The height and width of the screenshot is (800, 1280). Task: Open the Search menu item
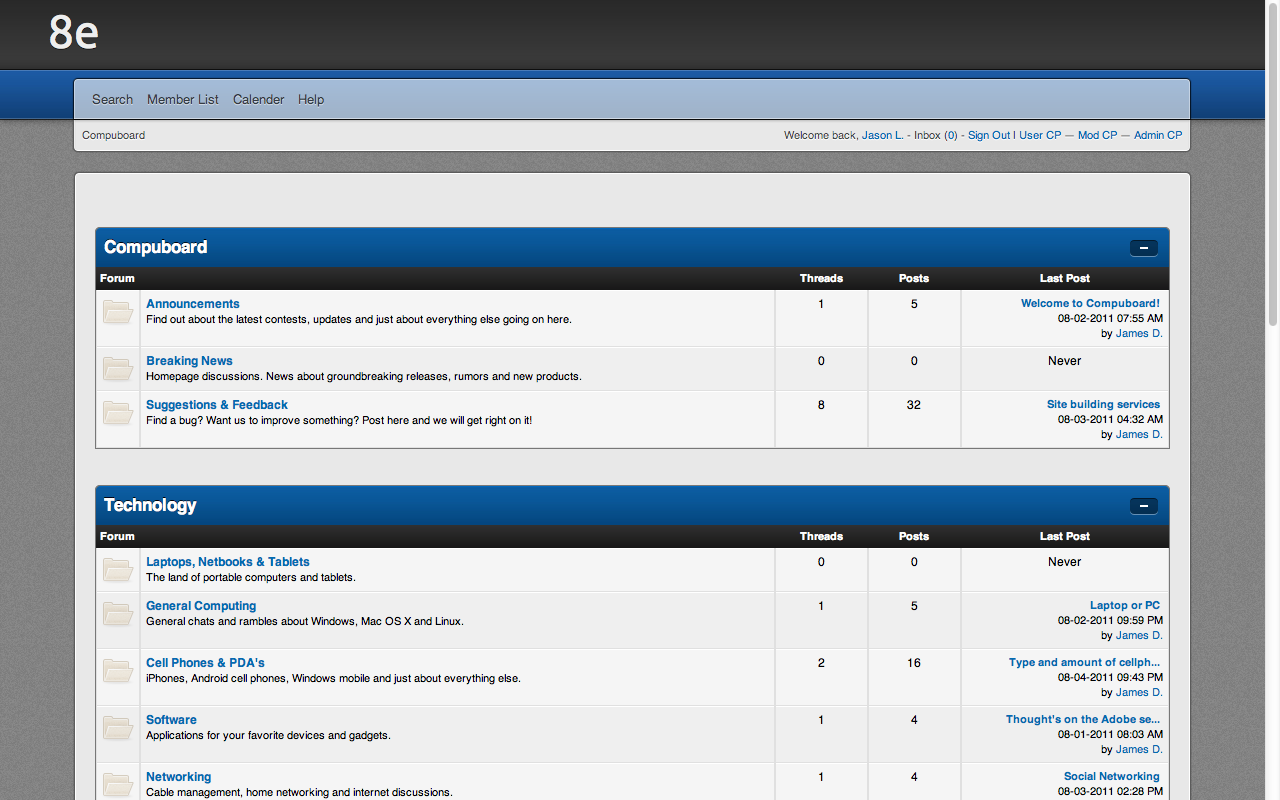click(112, 100)
